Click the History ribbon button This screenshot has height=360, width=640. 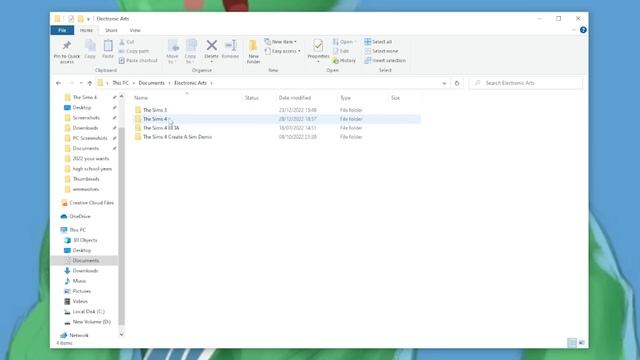344,60
